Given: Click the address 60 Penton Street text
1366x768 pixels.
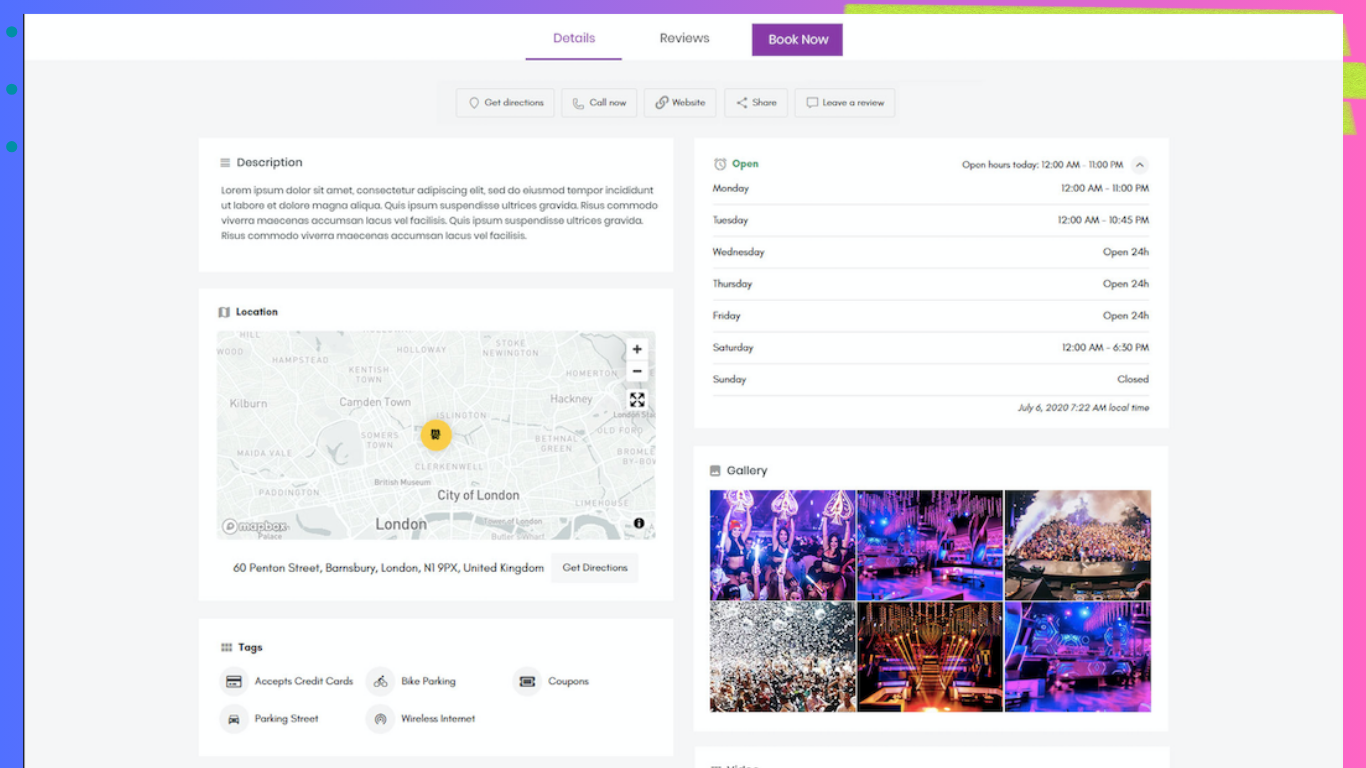Looking at the screenshot, I should pyautogui.click(x=388, y=568).
